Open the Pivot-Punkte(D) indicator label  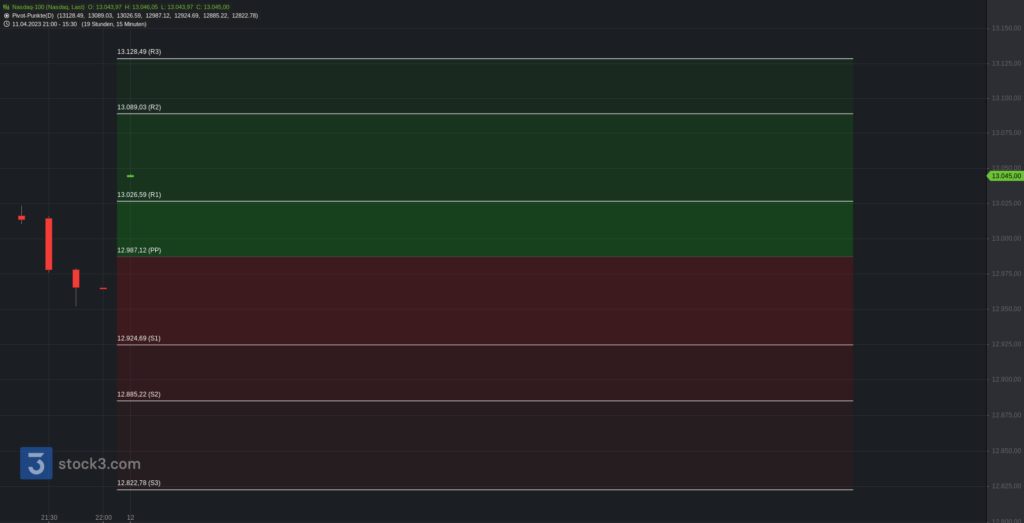pos(33,15)
